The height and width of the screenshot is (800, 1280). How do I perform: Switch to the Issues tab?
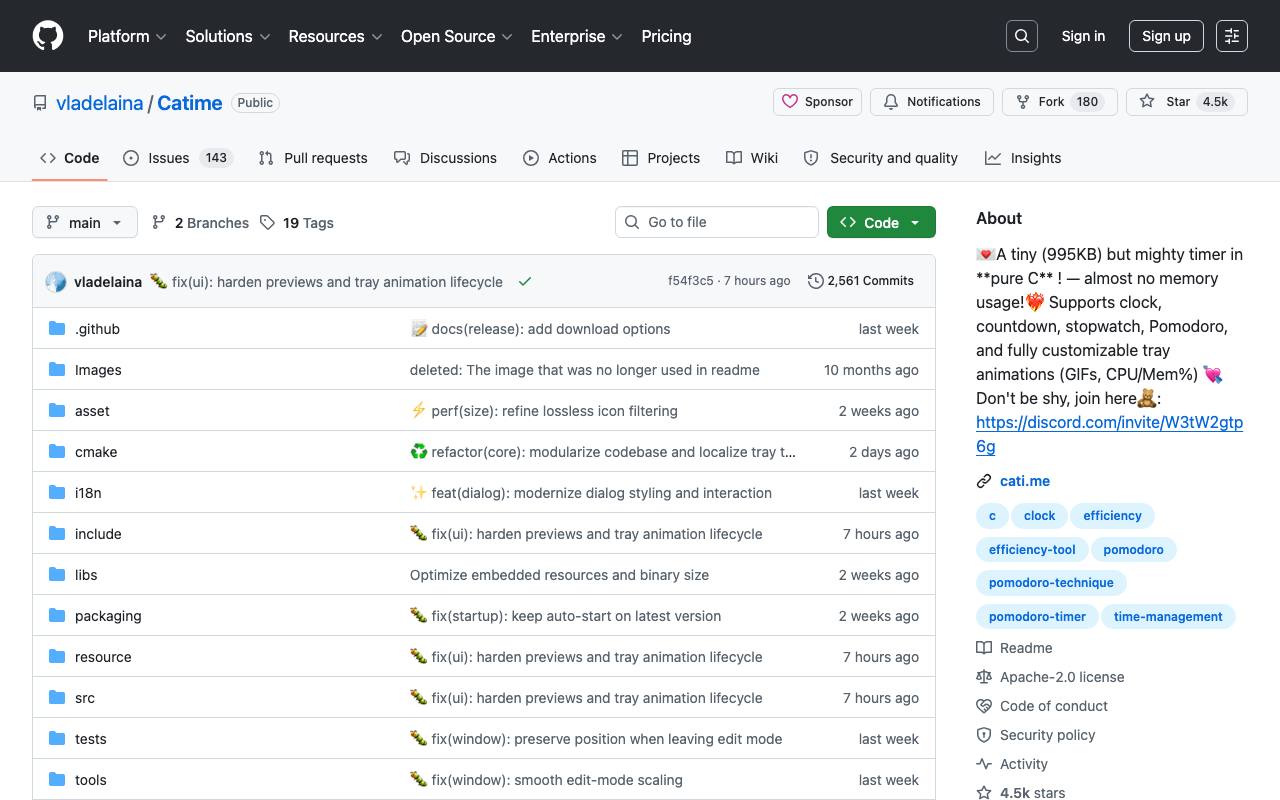pos(178,158)
